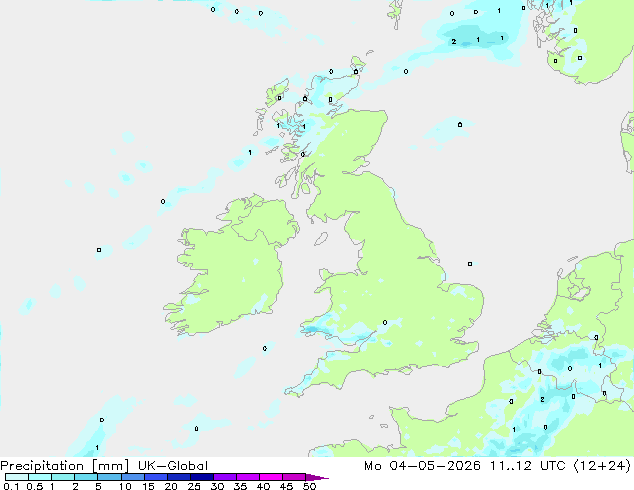The width and height of the screenshot is (634, 490).
Task: Click the '15' legend scale value
Action: click(x=148, y=486)
